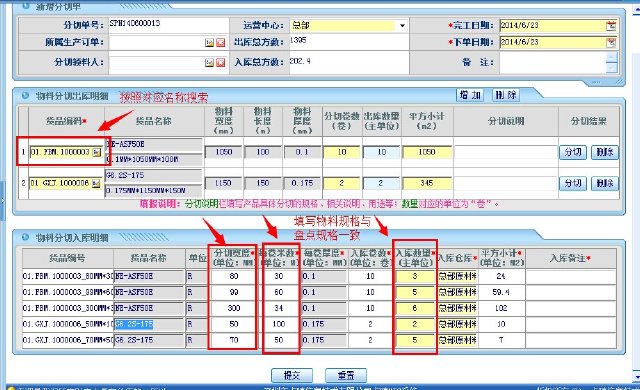The width and height of the screenshot is (640, 390).
Task: Select 入库数量 cell in first 入库 row
Action: click(415, 277)
